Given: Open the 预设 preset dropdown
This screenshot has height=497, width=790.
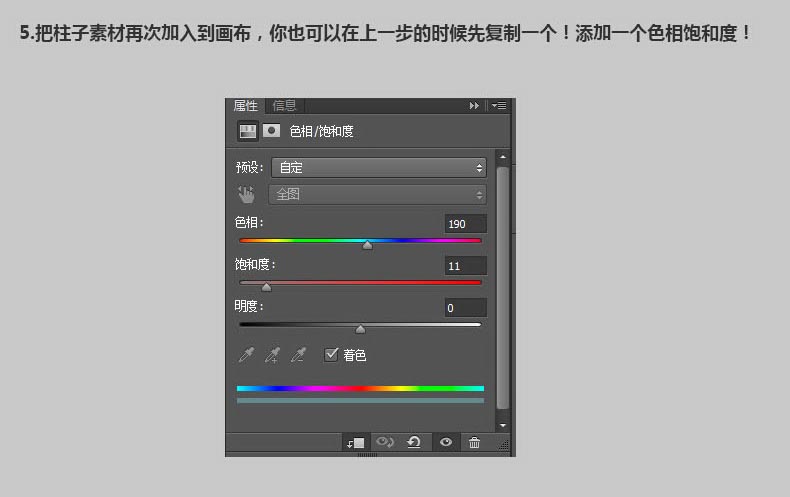Looking at the screenshot, I should coord(378,167).
